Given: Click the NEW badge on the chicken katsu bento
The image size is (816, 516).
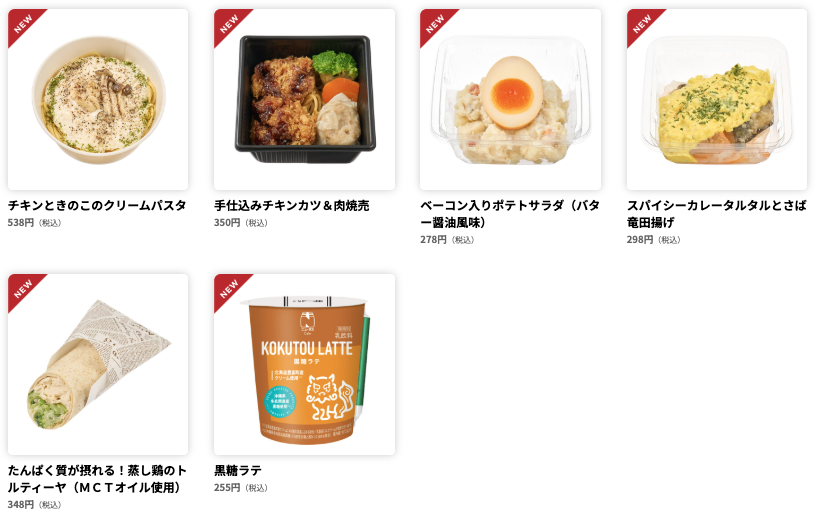Looking at the screenshot, I should tap(229, 23).
